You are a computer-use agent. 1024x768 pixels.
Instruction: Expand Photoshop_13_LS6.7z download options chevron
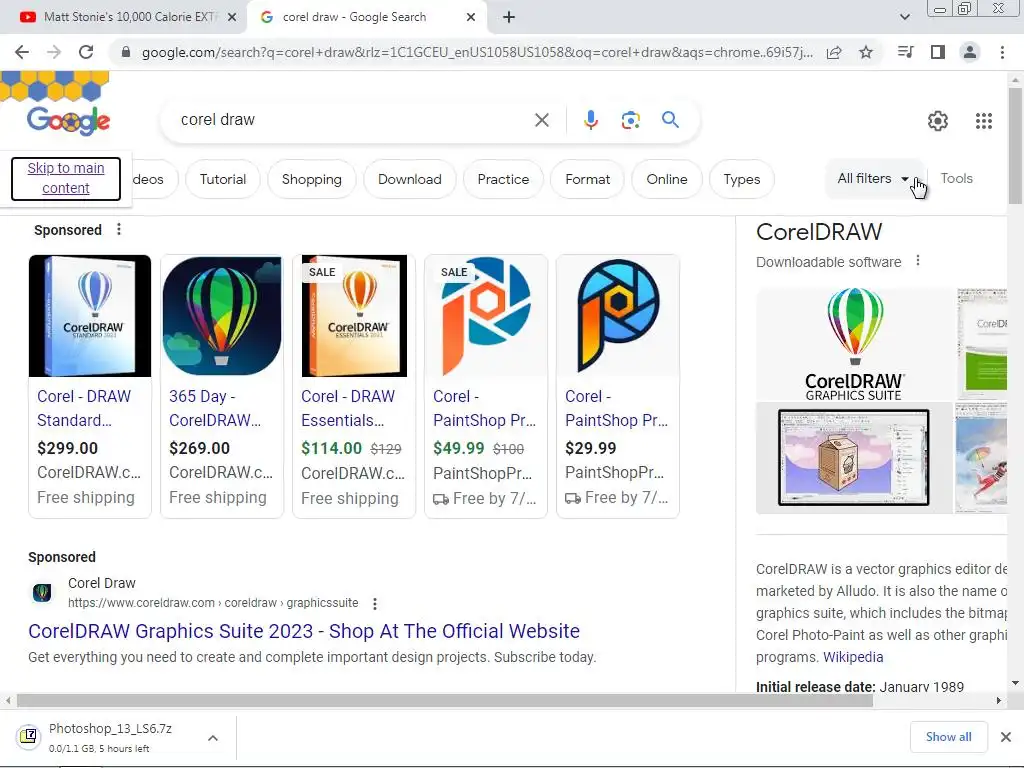213,738
